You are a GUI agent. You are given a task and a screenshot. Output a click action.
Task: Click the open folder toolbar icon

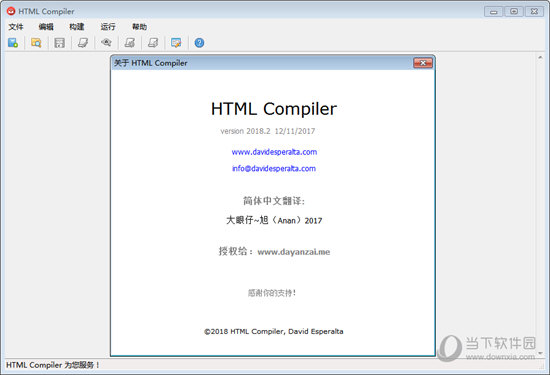point(36,43)
